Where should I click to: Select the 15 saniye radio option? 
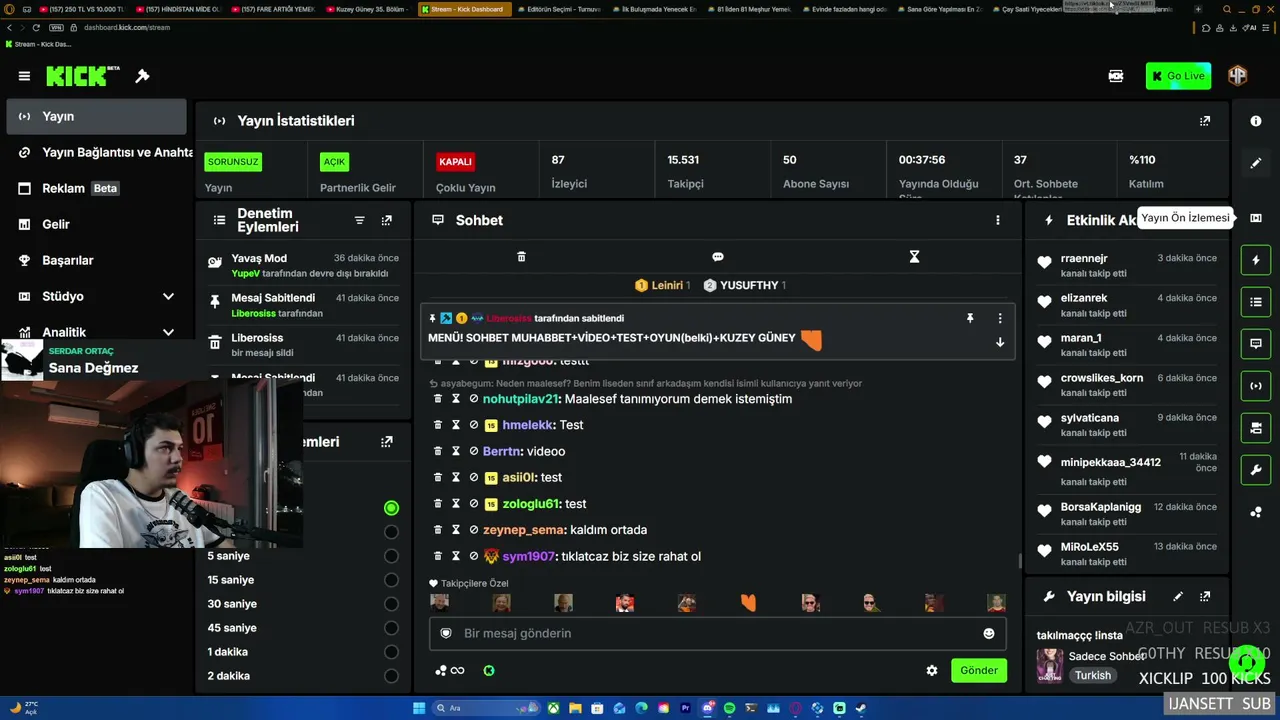pyautogui.click(x=391, y=580)
